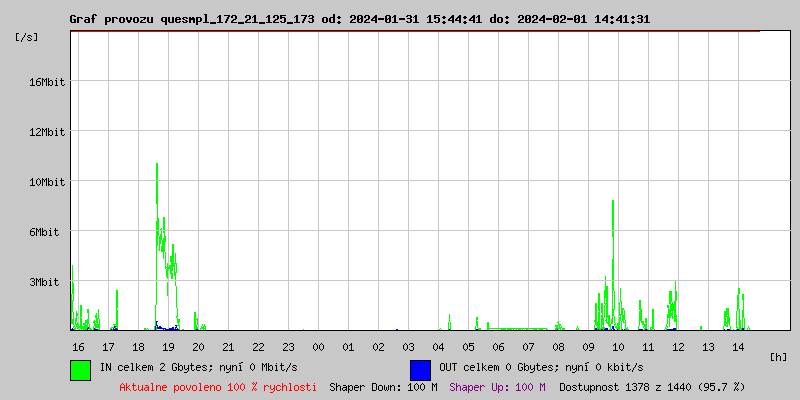This screenshot has height=400, width=800.
Task: Click the '16Mbit' y-axis label
Action: tap(48, 82)
